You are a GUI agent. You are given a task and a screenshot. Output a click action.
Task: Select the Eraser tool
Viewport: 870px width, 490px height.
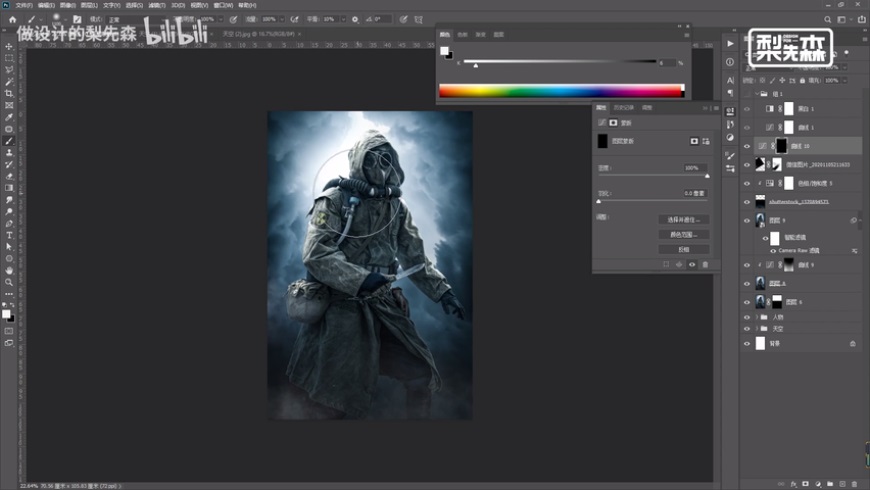coord(9,176)
